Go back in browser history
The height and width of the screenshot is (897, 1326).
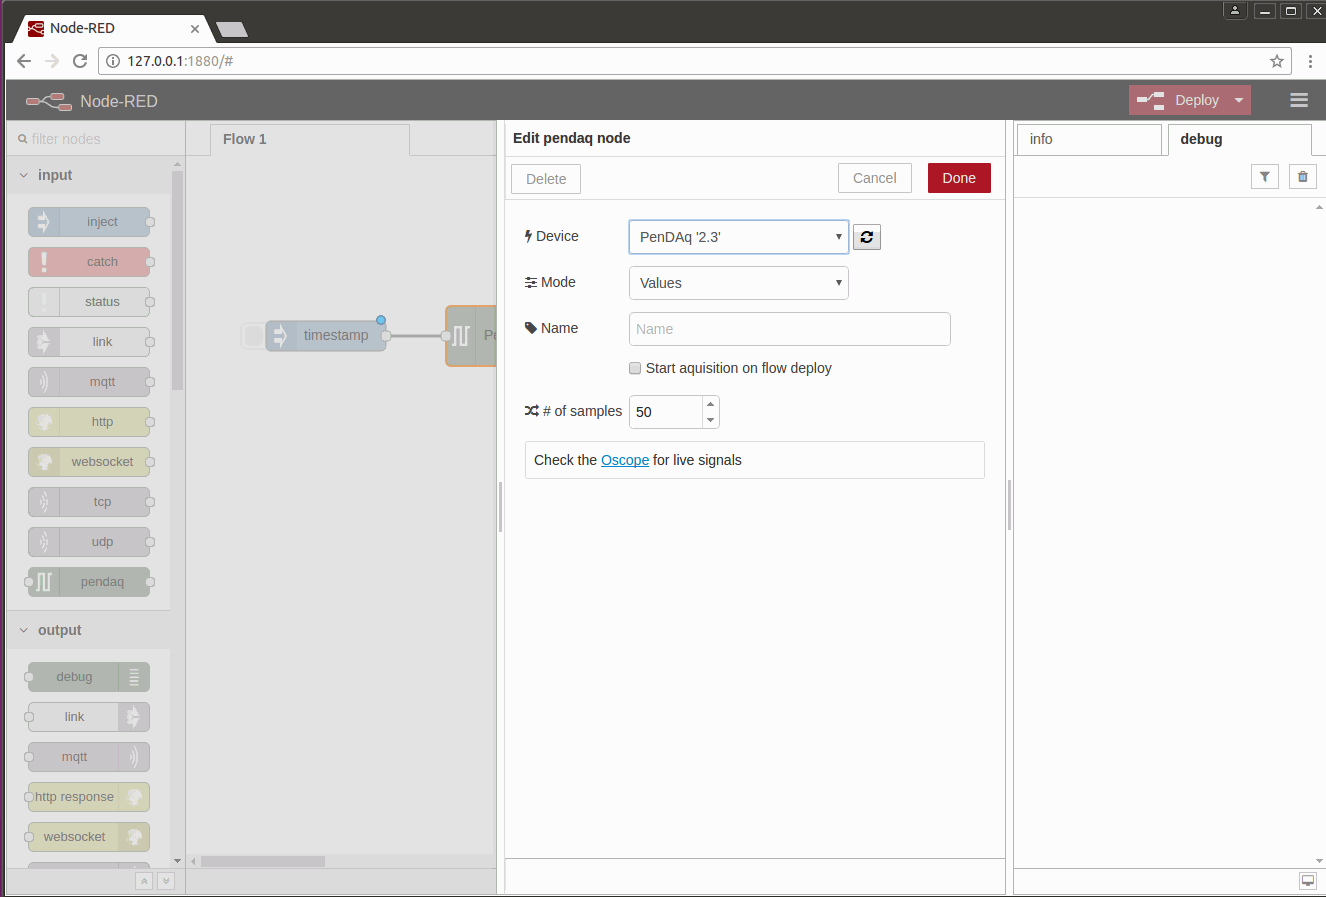click(x=24, y=61)
